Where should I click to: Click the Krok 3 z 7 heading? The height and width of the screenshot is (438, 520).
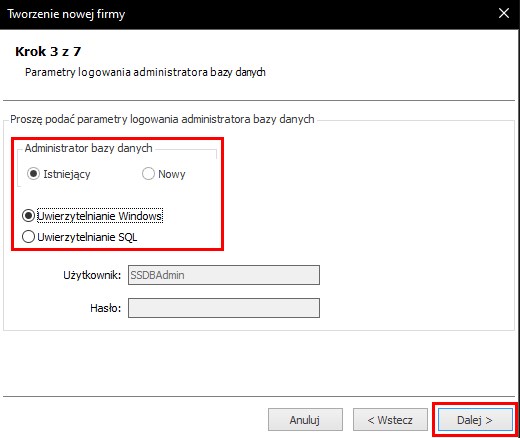click(48, 51)
